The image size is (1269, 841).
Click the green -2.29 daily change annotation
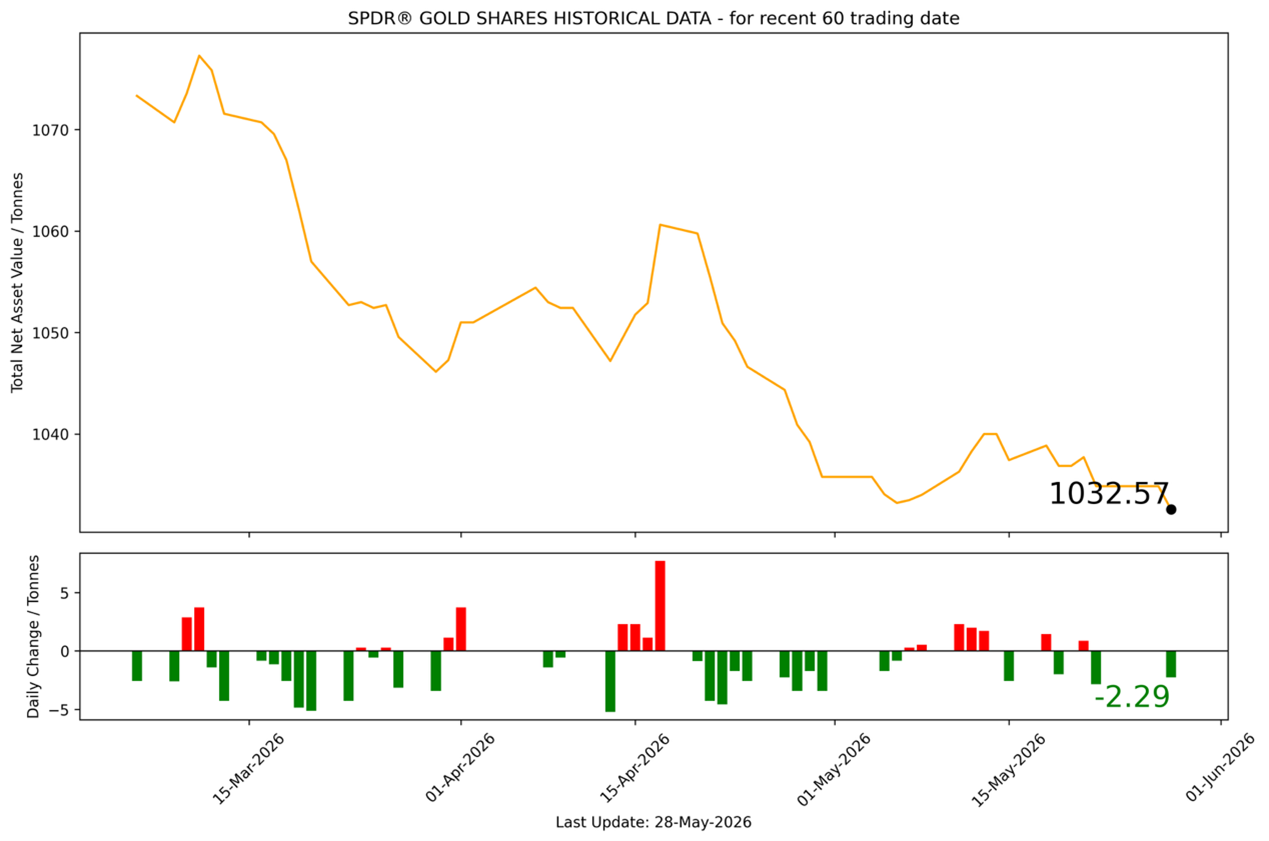[x=1132, y=696]
